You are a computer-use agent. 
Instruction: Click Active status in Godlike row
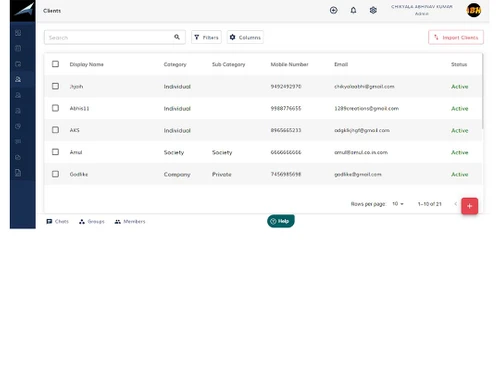pyautogui.click(x=460, y=174)
